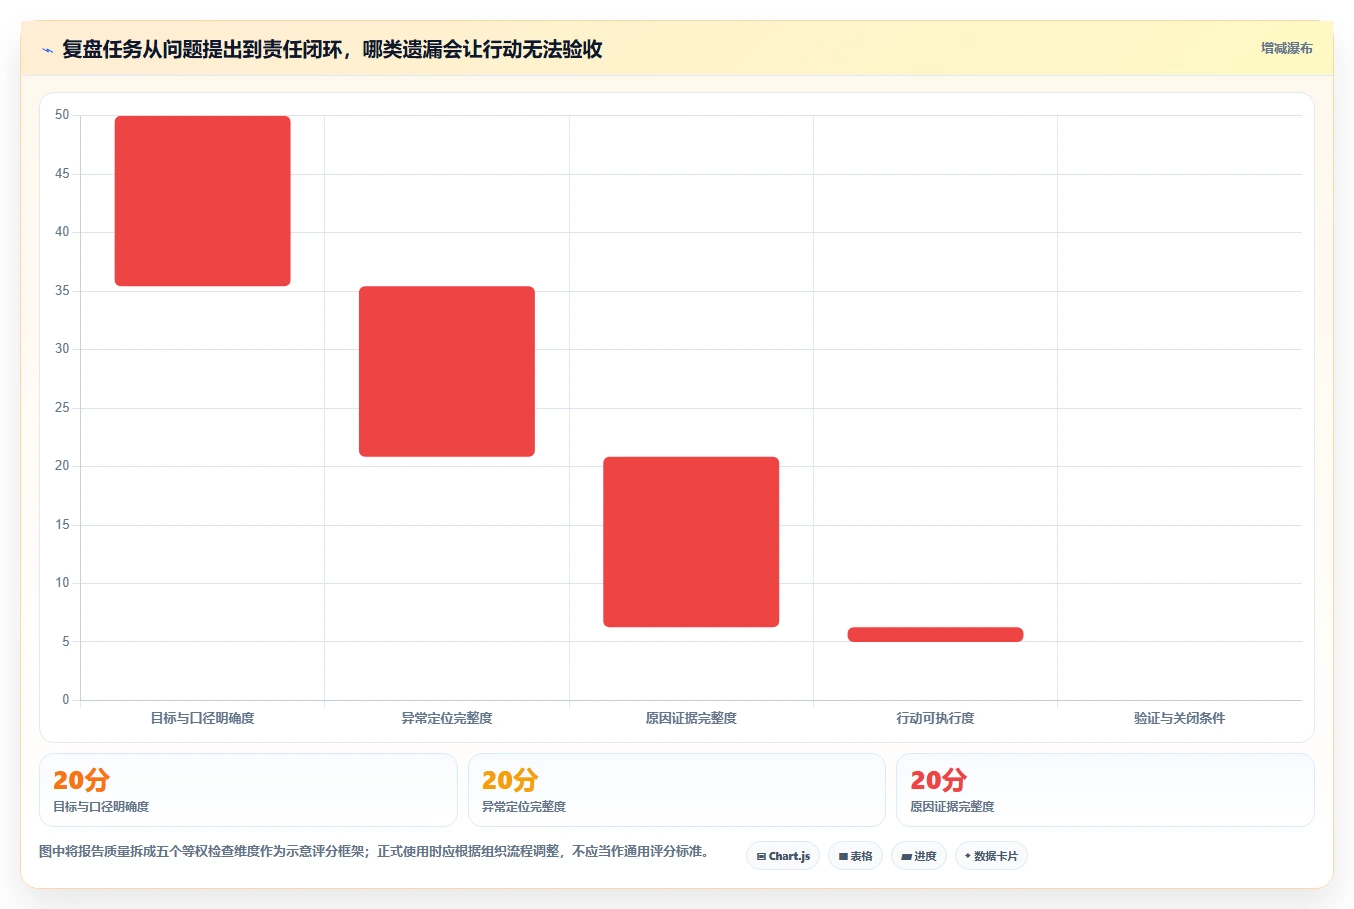Image resolution: width=1354 pixels, height=909 pixels.
Task: Select the red bar for 原因证据完整度
Action: 691,542
